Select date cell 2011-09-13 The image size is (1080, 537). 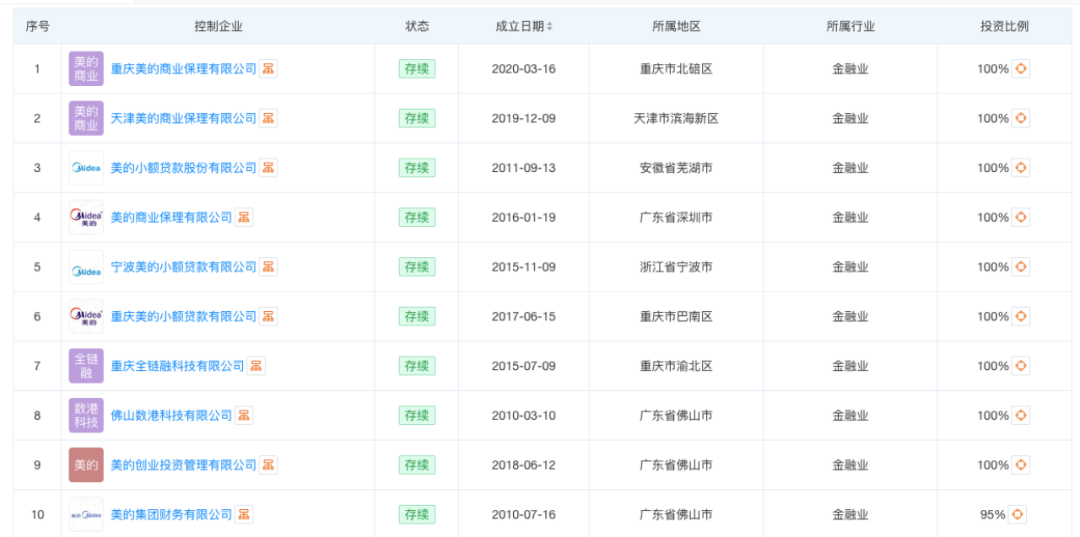523,168
